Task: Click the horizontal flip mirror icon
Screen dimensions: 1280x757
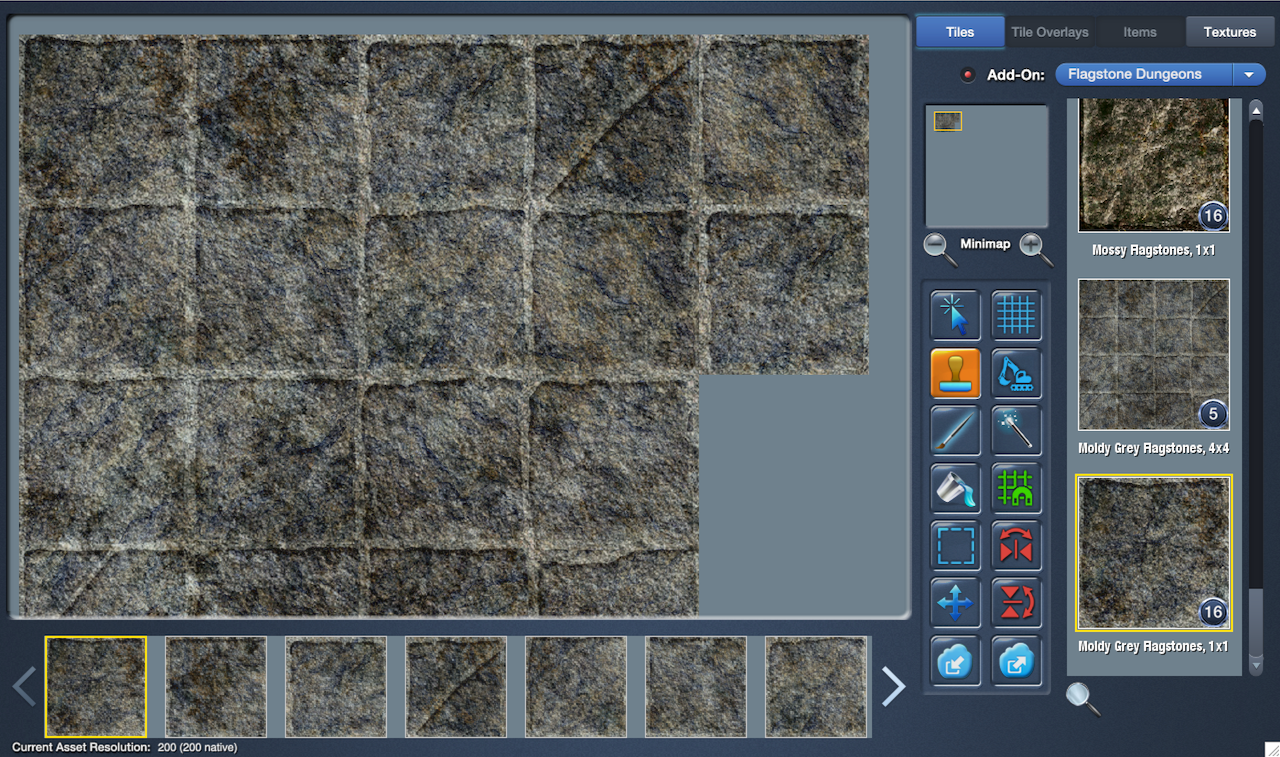Action: (1016, 546)
